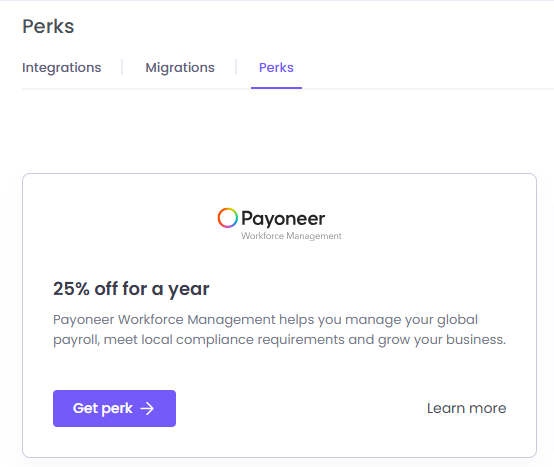554x467 pixels.
Task: Click the Payoneer rainbow ring icon
Action: [227, 218]
